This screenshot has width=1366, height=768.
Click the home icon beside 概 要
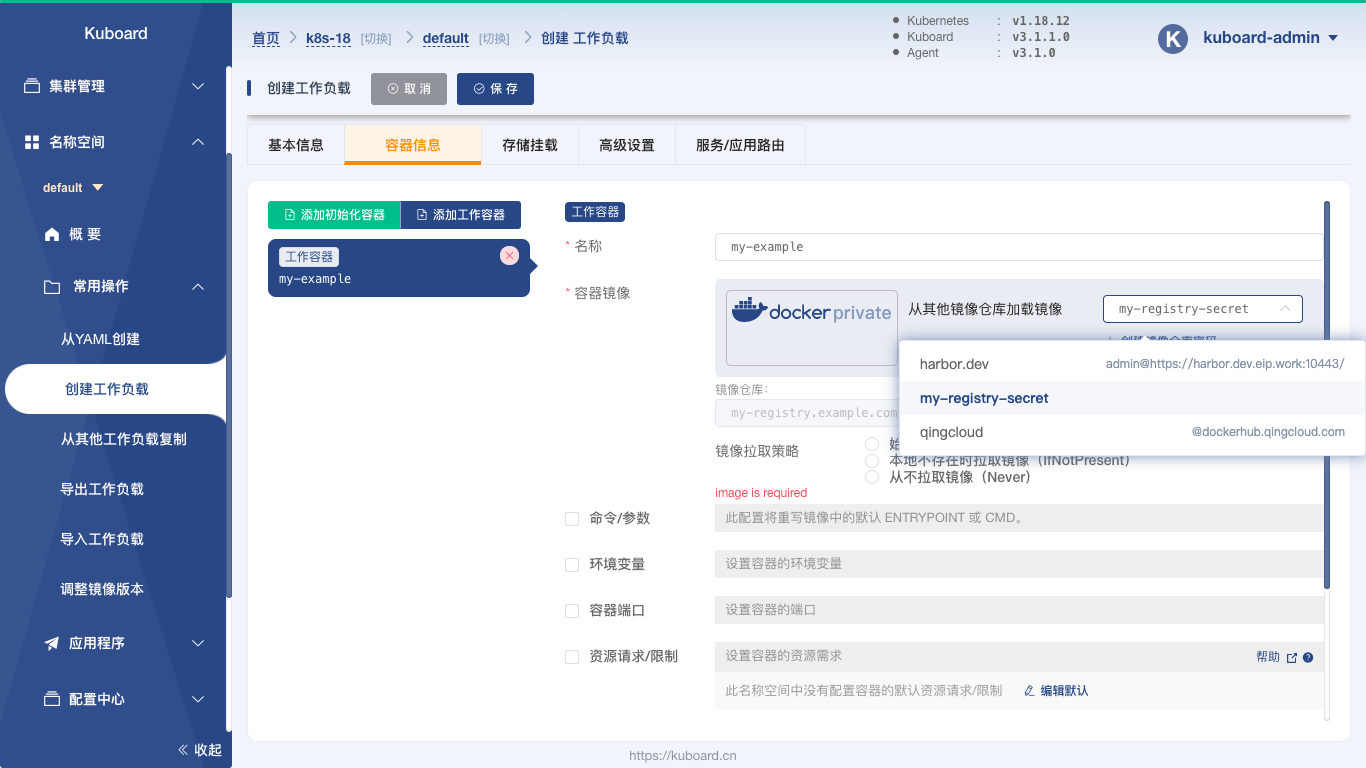click(52, 234)
